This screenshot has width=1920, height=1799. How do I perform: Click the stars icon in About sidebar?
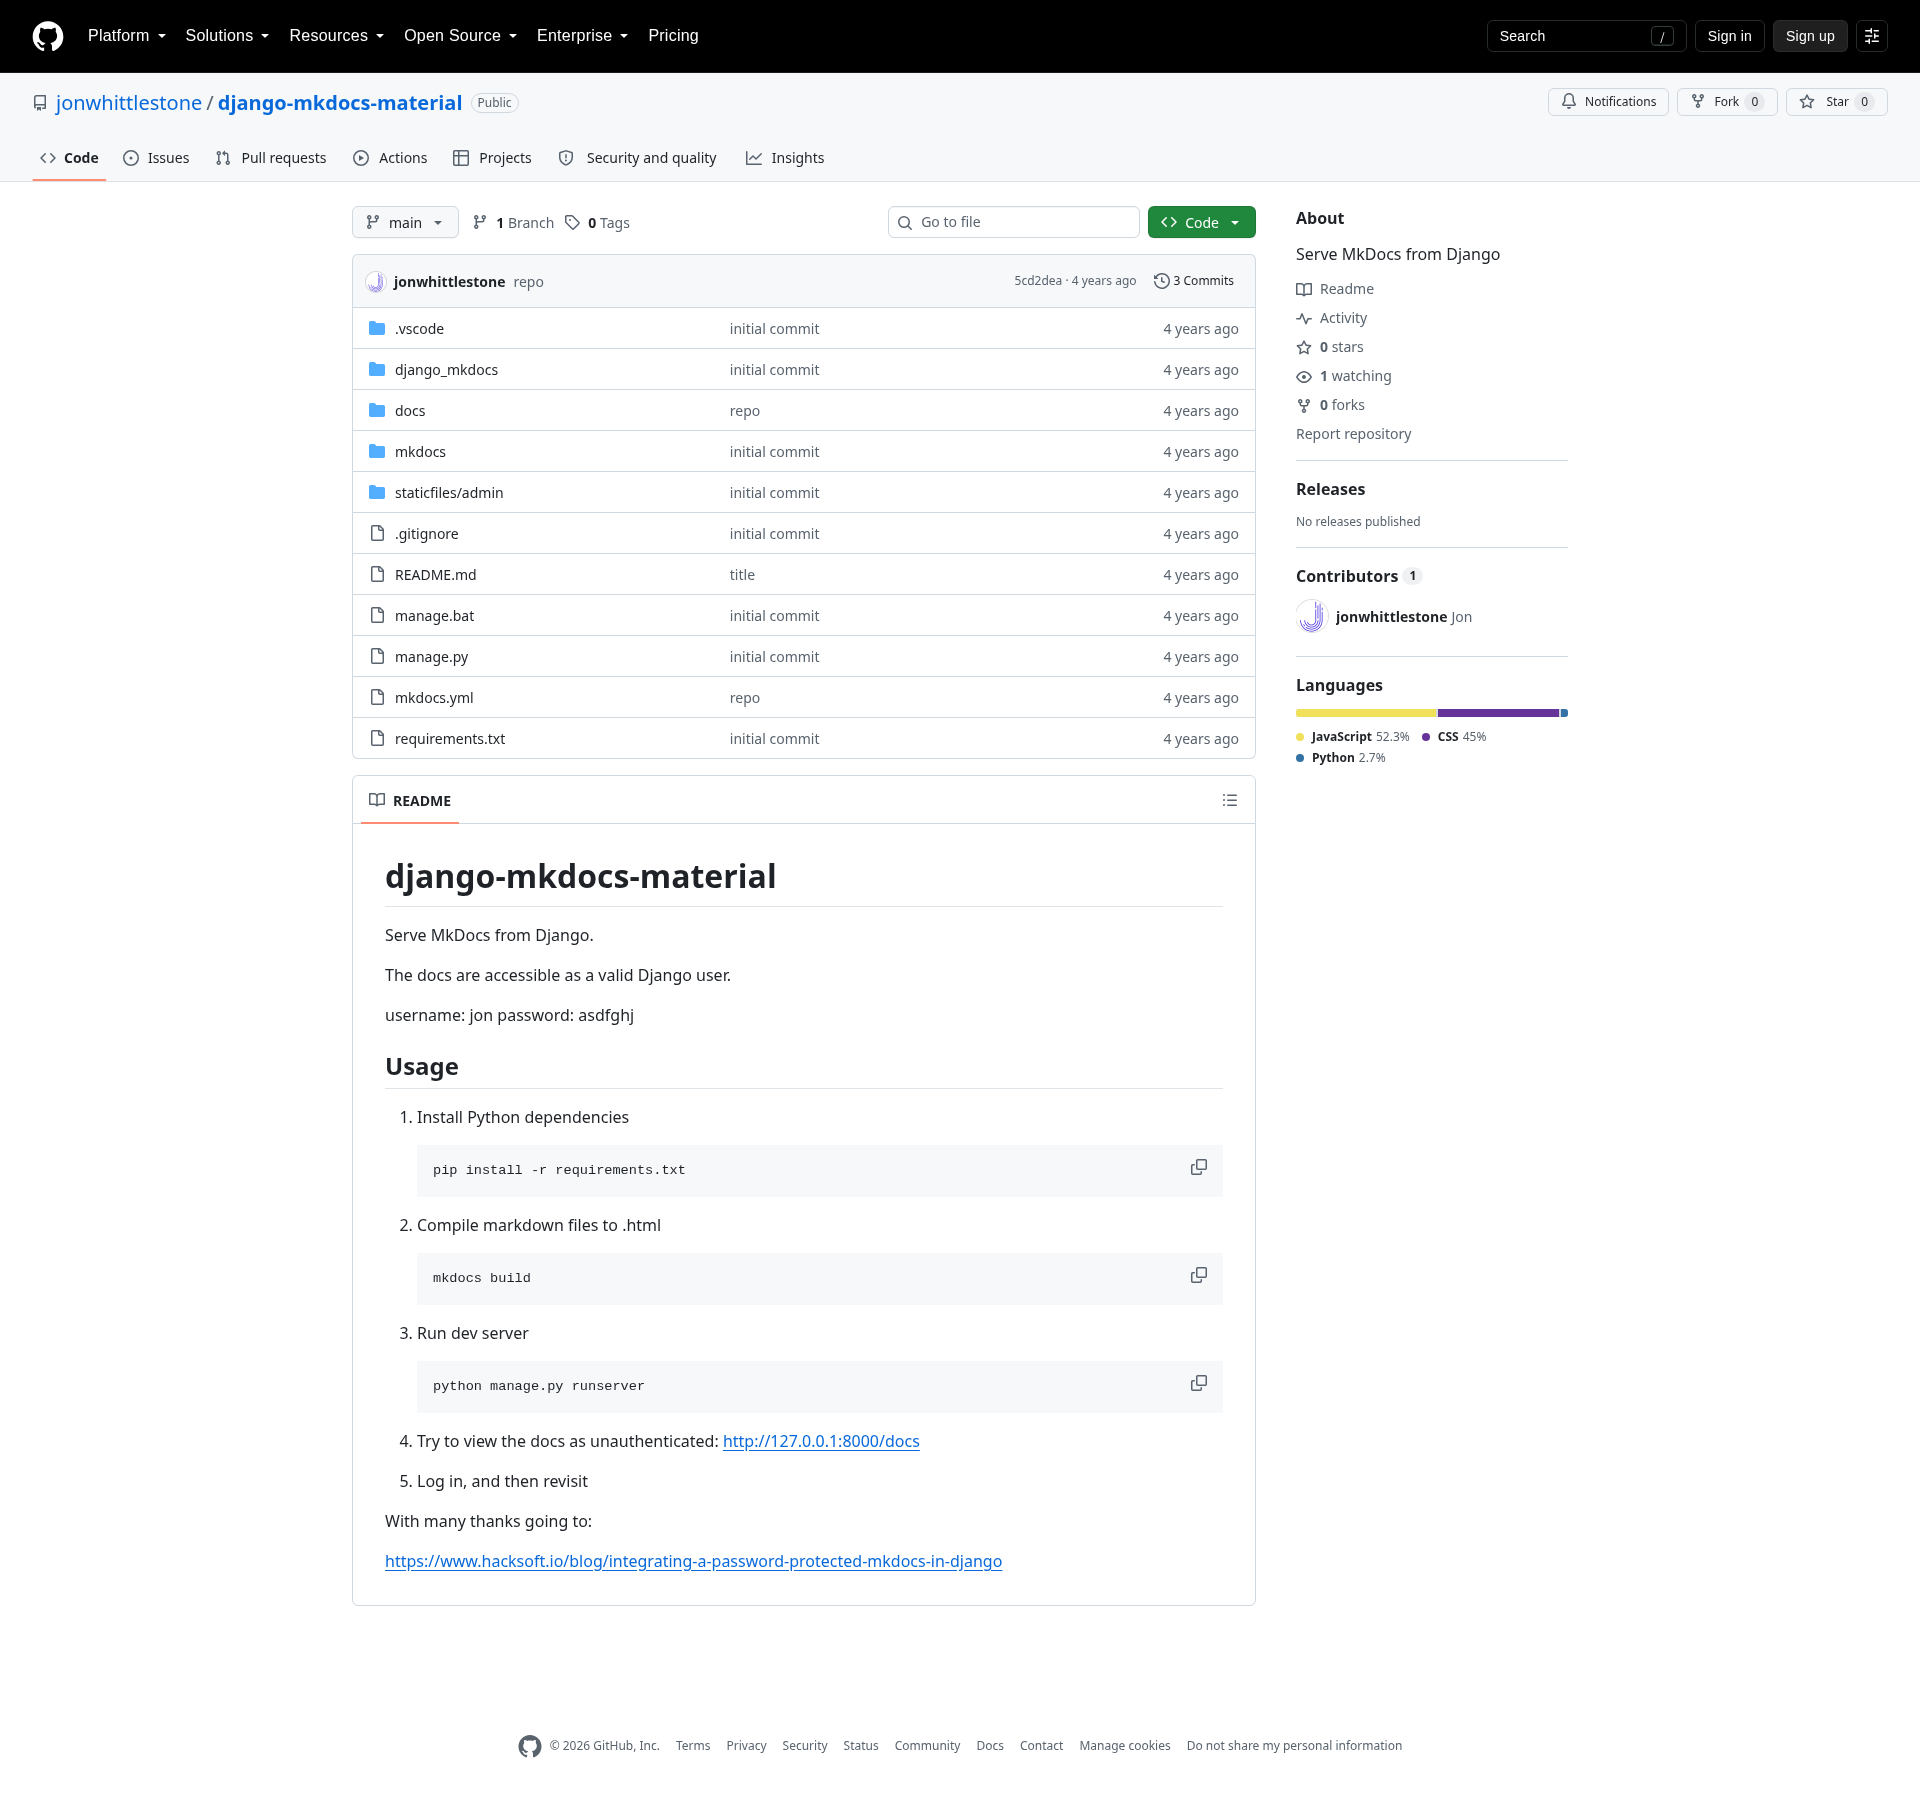[1304, 347]
